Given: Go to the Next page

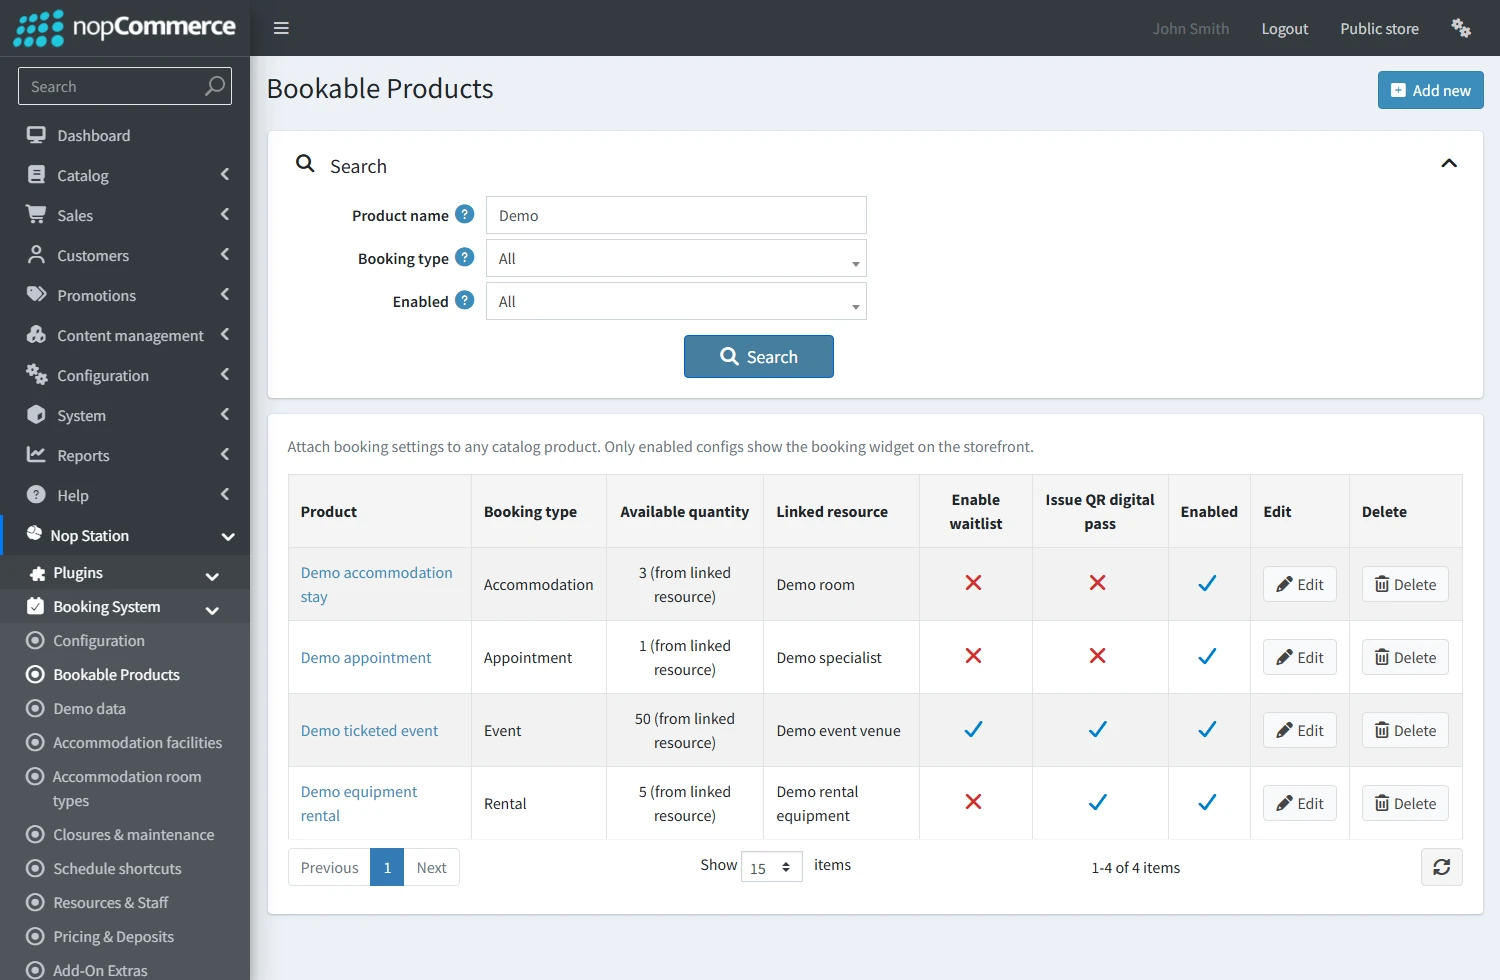Looking at the screenshot, I should 431,867.
